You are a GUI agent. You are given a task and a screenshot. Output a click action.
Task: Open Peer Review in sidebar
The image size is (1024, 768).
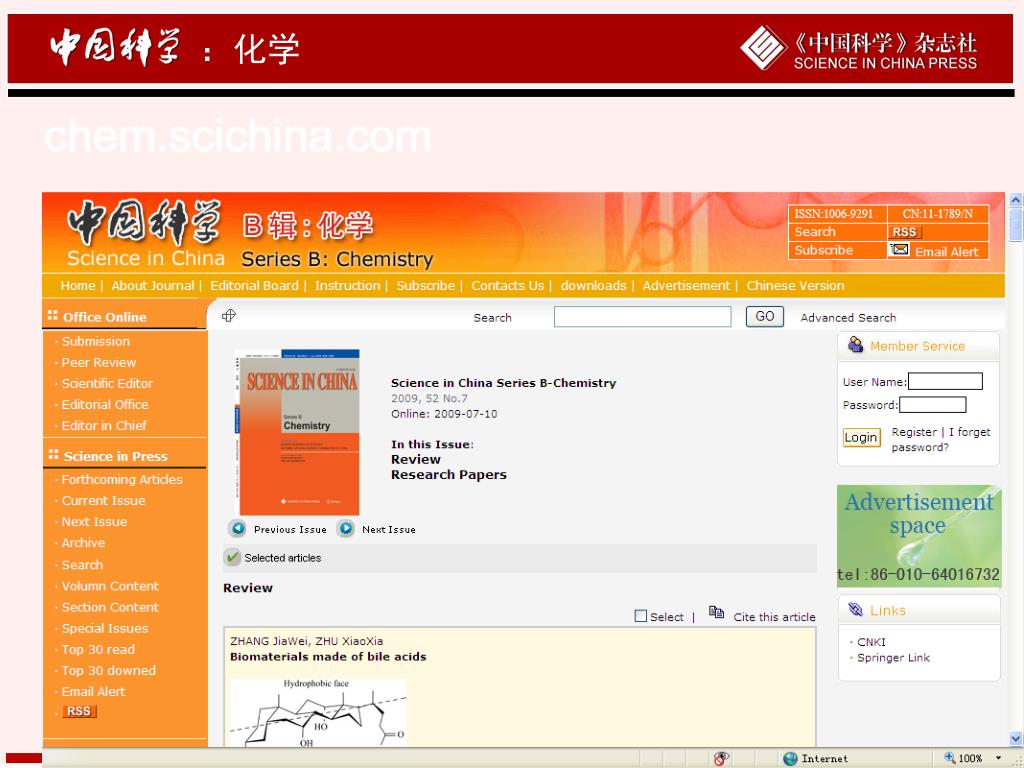coord(99,362)
